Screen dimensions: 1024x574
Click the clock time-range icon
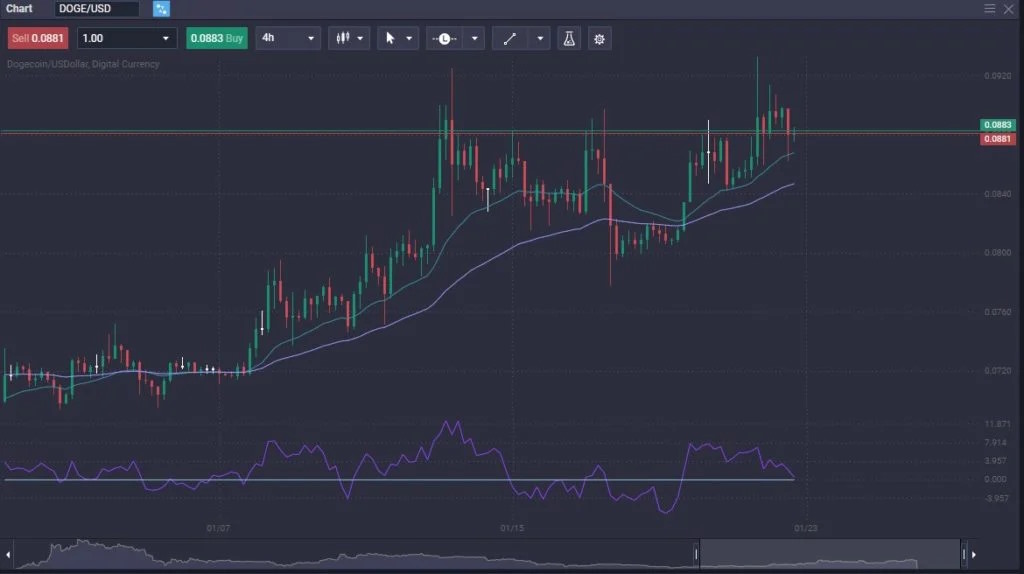point(444,39)
